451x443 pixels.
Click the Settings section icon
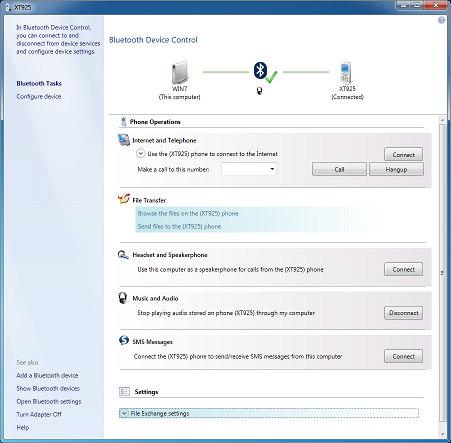click(x=124, y=391)
